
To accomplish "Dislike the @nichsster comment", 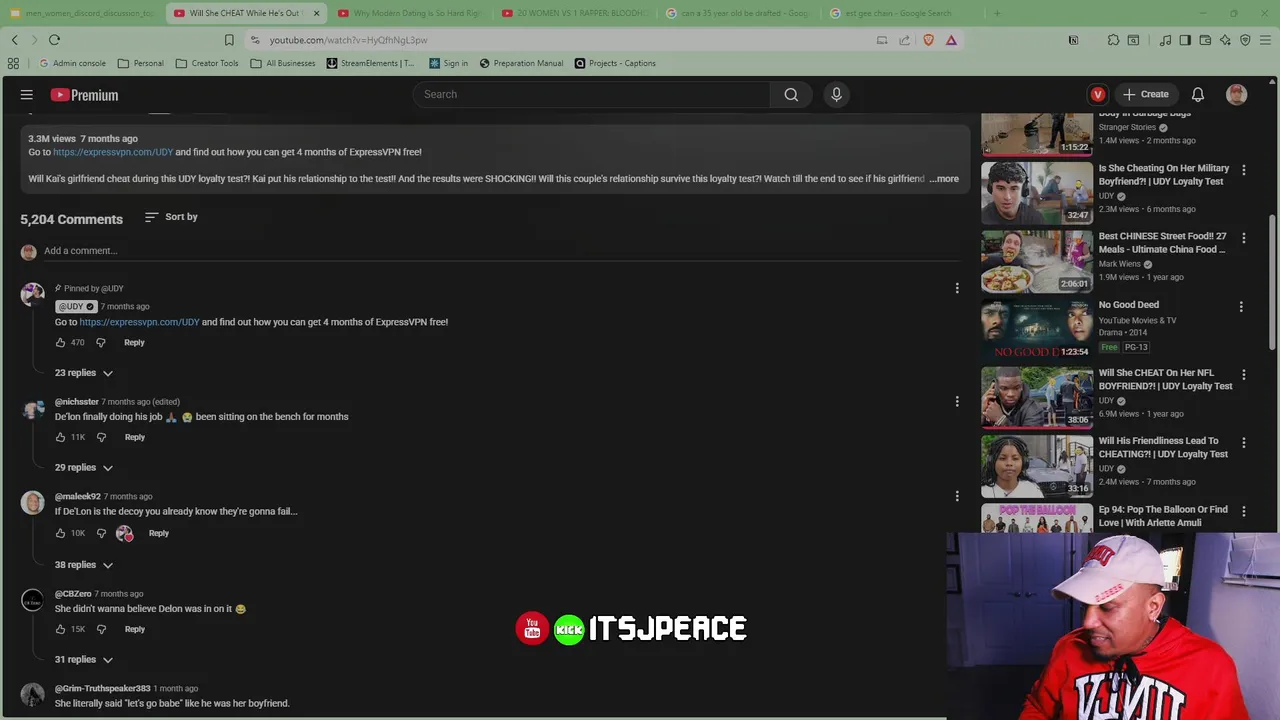I will [101, 437].
